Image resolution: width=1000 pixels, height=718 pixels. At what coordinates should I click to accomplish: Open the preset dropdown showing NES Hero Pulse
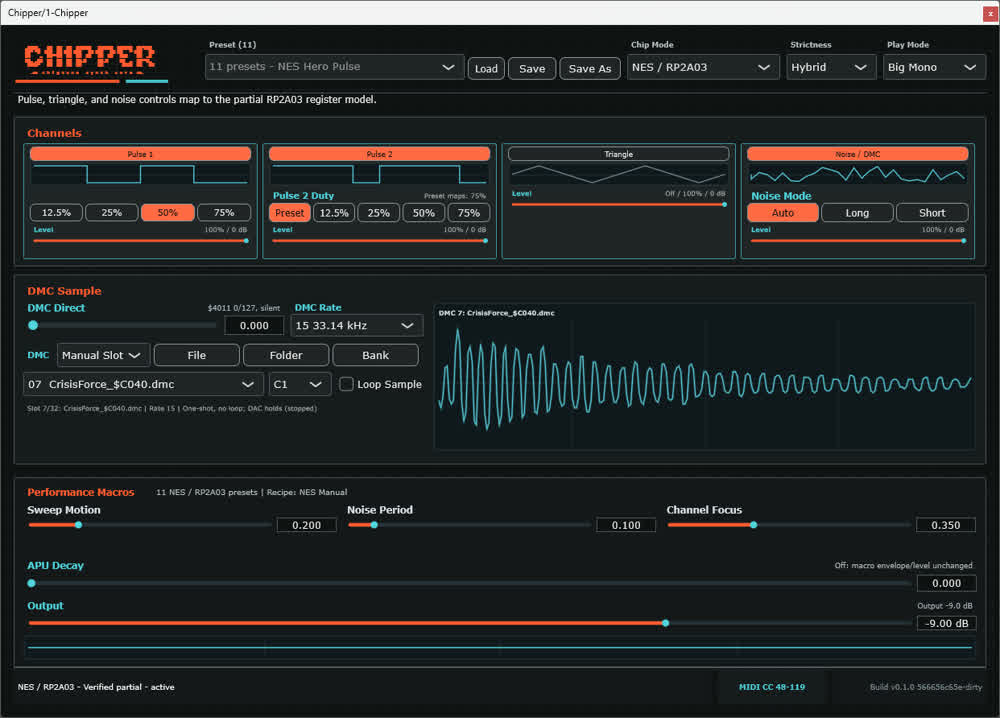click(334, 67)
